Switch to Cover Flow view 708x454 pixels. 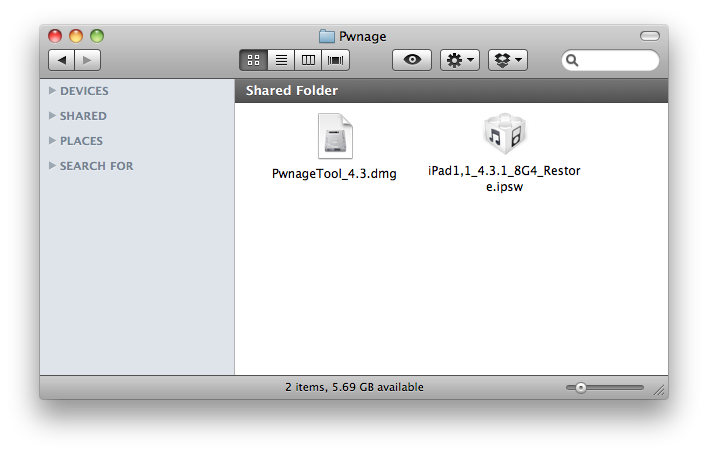click(x=336, y=61)
